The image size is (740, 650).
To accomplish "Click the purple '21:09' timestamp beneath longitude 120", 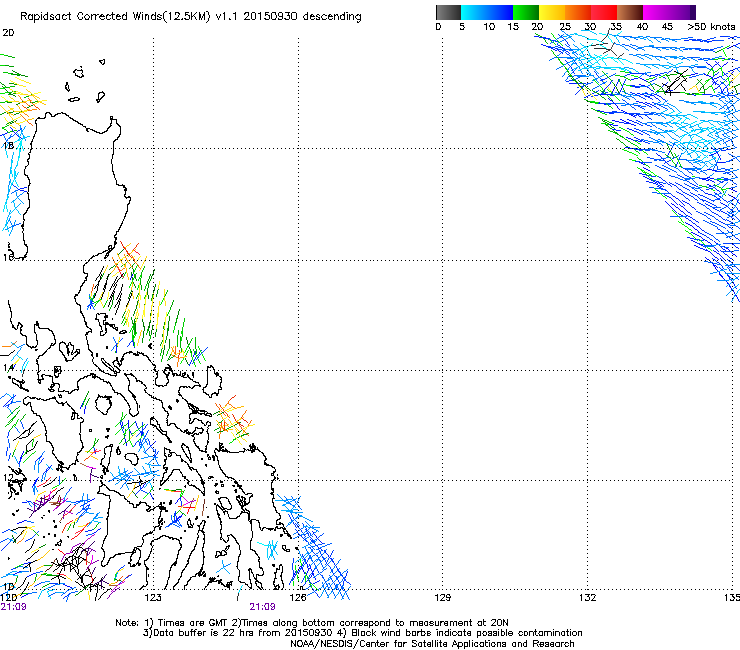I will (13, 607).
